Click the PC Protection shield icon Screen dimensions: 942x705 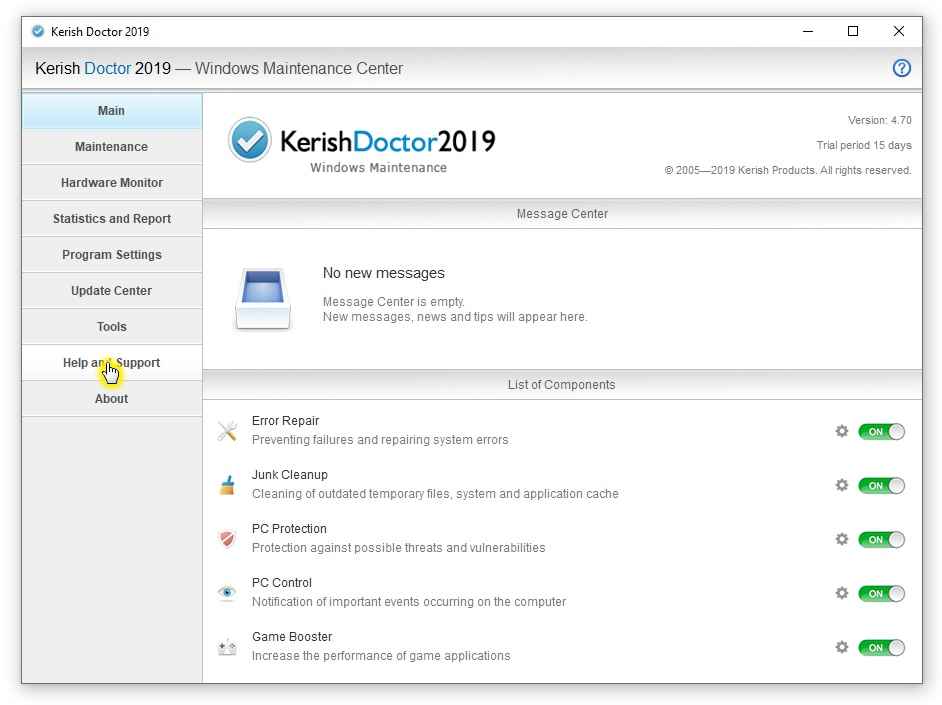228,539
